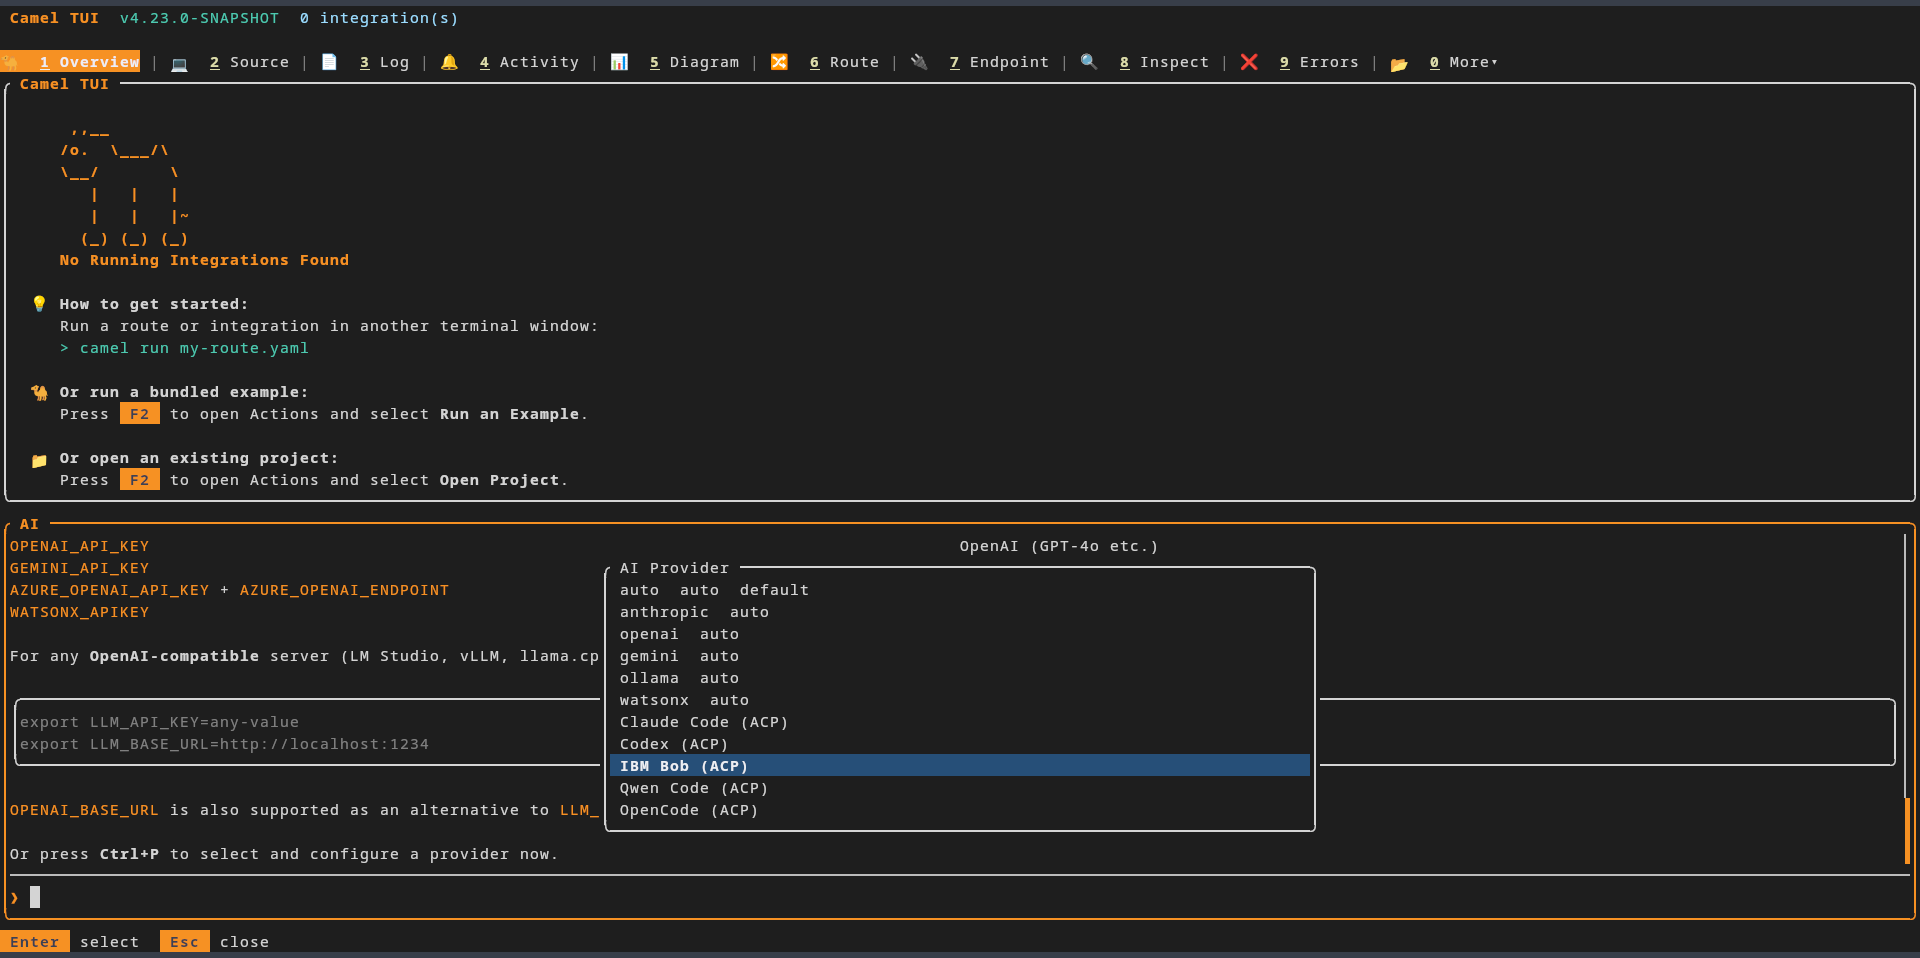Click the 'Run an Example' bold text
Screen dimensions: 1920x958
coord(509,414)
